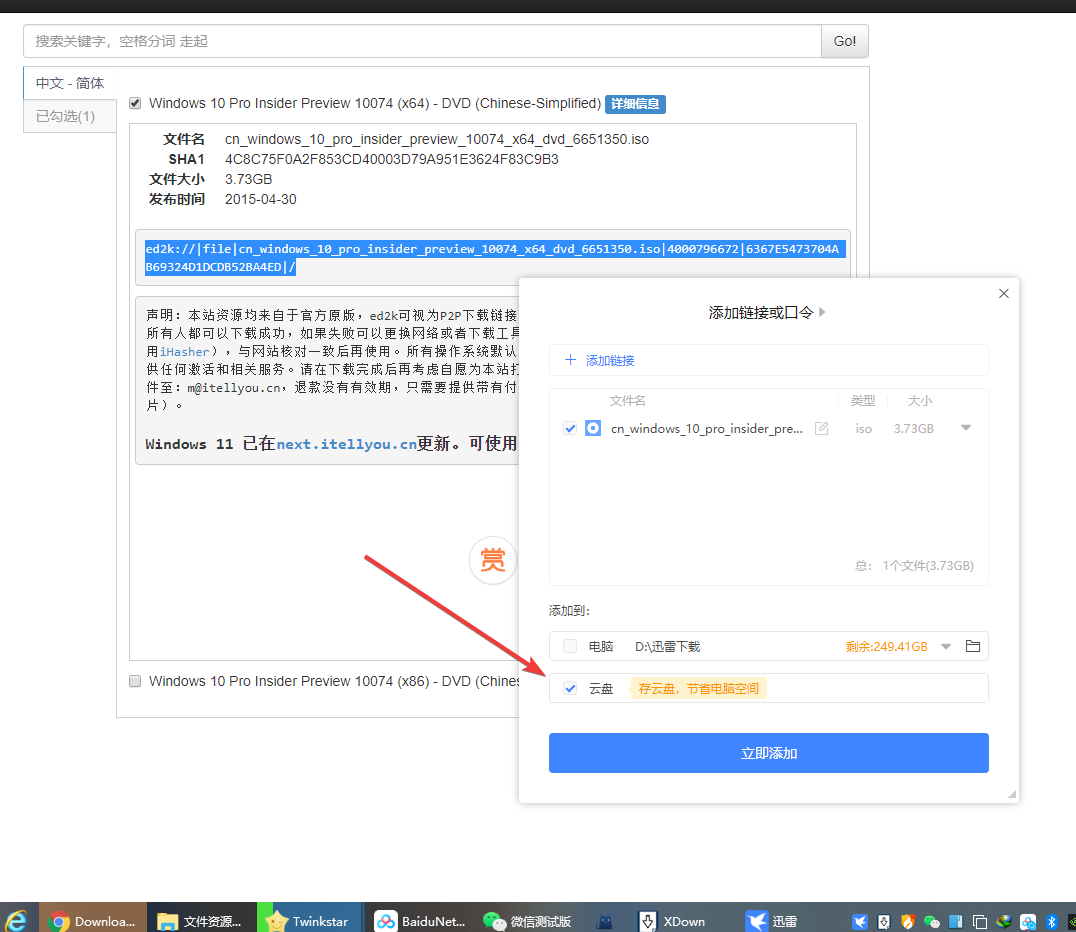Open BaiduNet... taskbar item
Screen dimensions: 1076x932
coord(420,920)
